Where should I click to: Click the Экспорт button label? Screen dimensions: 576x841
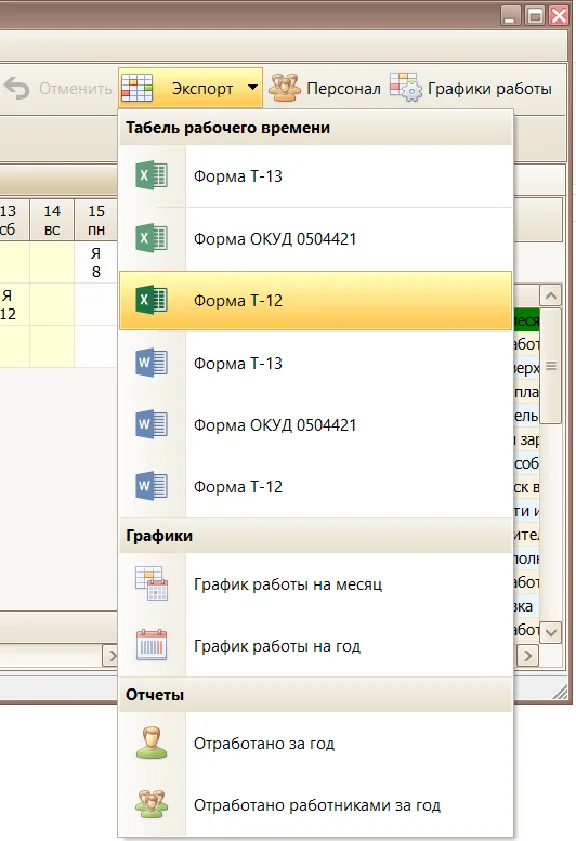202,88
